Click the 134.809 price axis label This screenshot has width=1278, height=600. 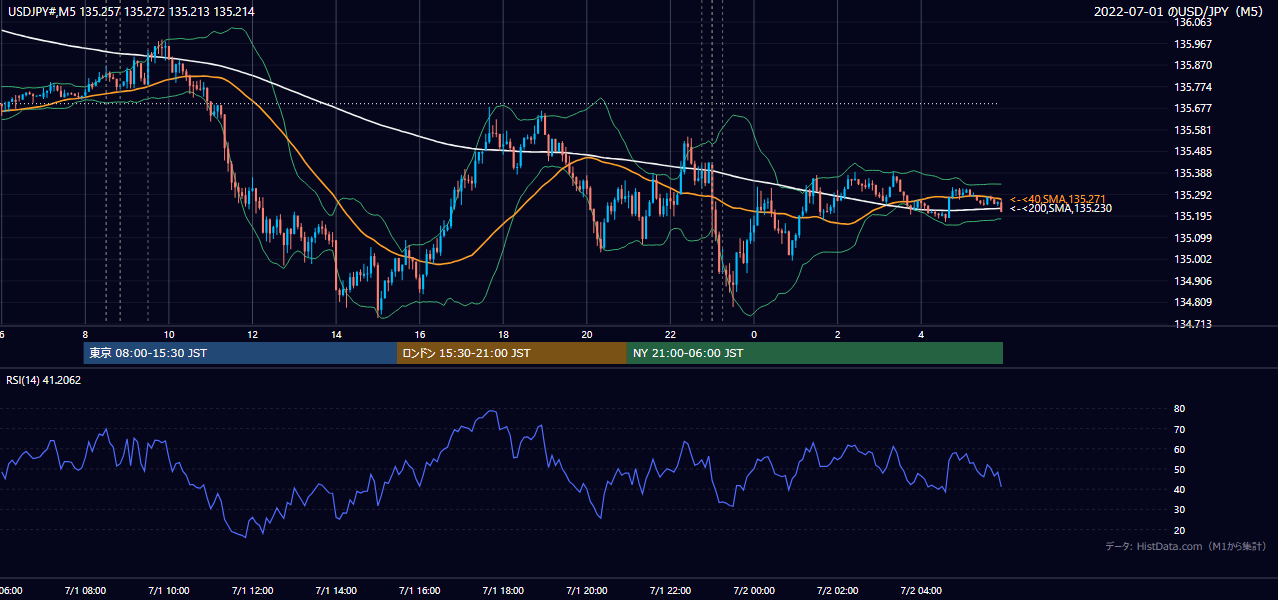(x=1192, y=302)
